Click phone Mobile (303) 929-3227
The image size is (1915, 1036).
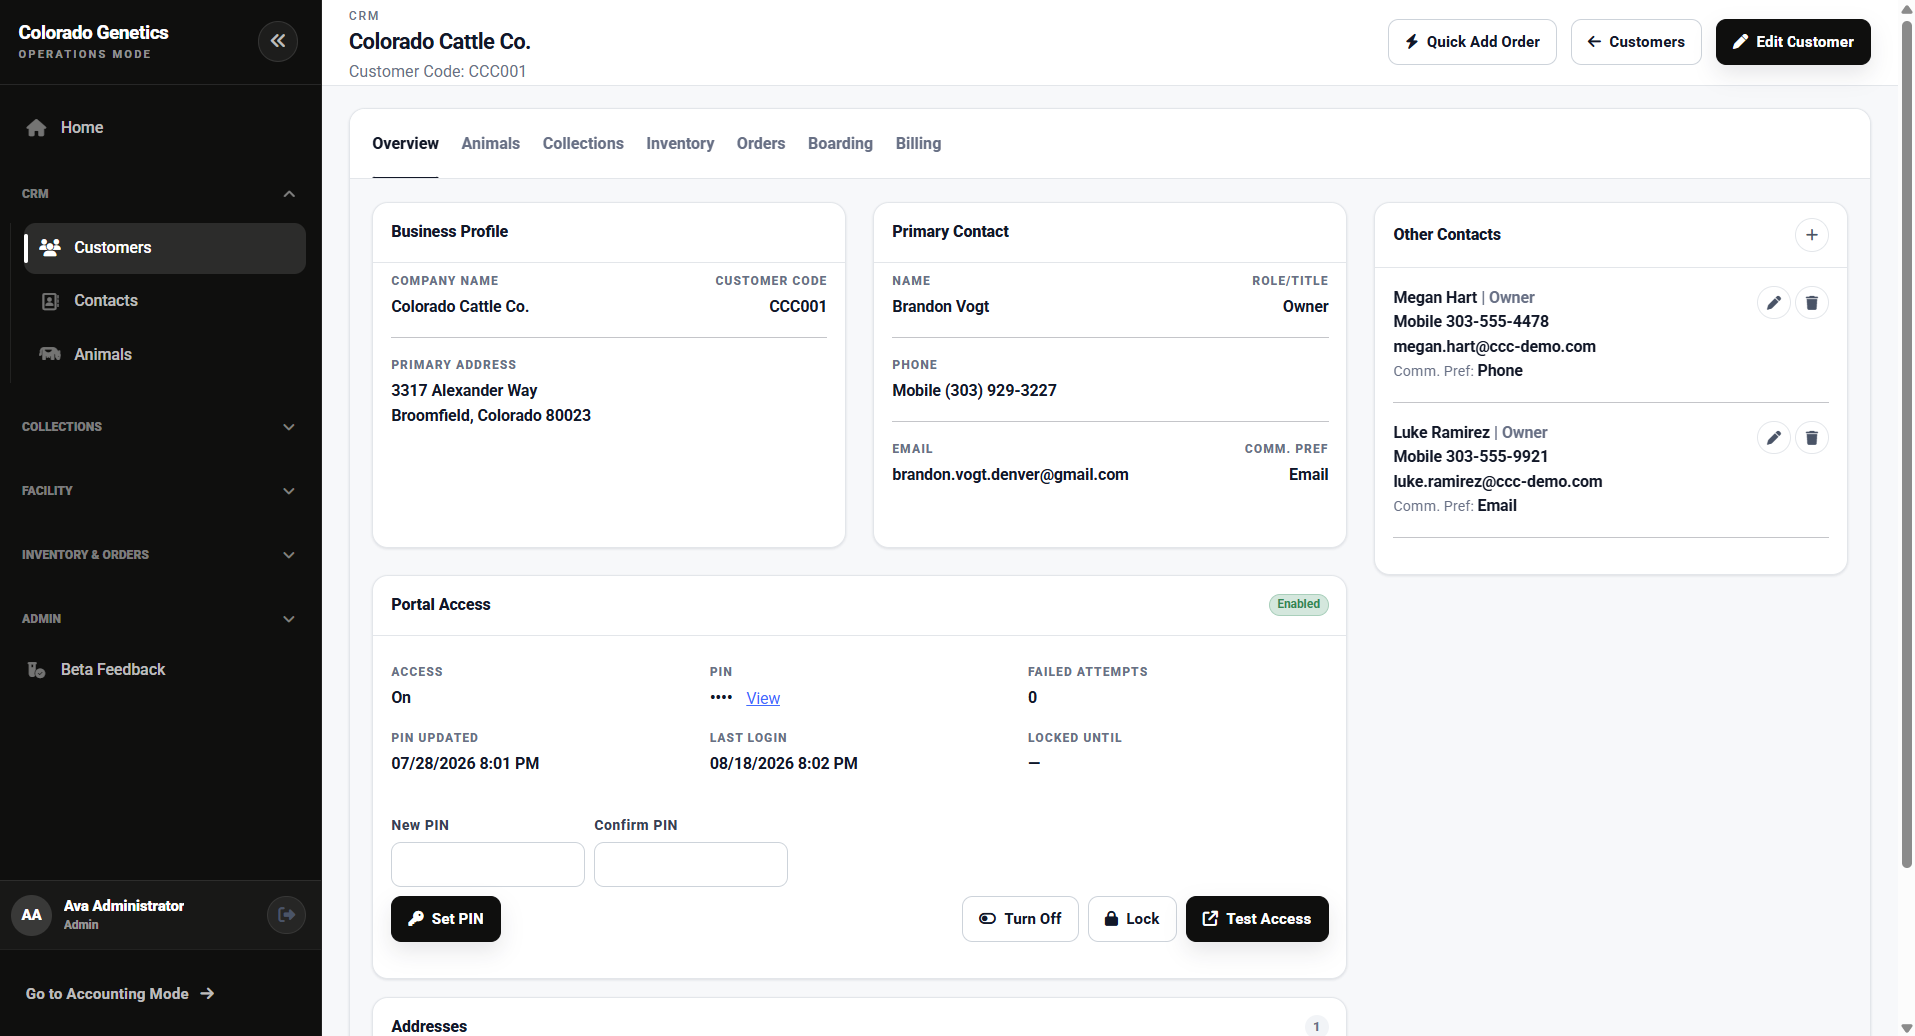[x=974, y=391]
